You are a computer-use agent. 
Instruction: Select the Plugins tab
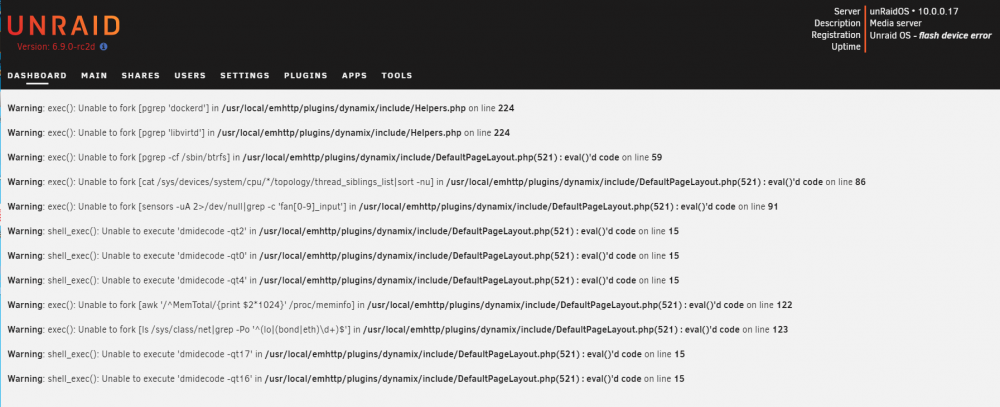(x=305, y=75)
